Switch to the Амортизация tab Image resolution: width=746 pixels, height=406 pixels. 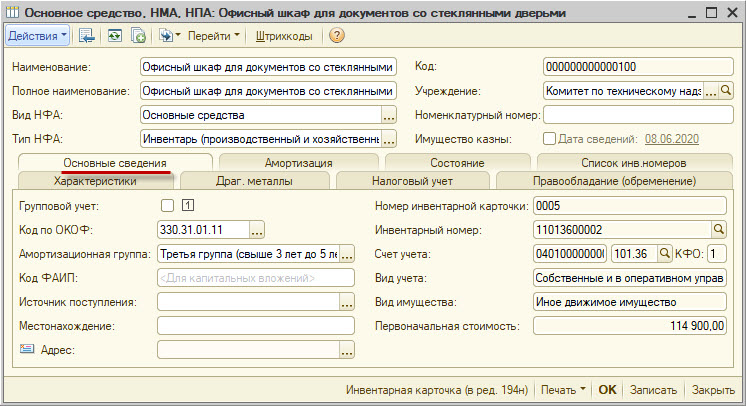click(x=299, y=163)
